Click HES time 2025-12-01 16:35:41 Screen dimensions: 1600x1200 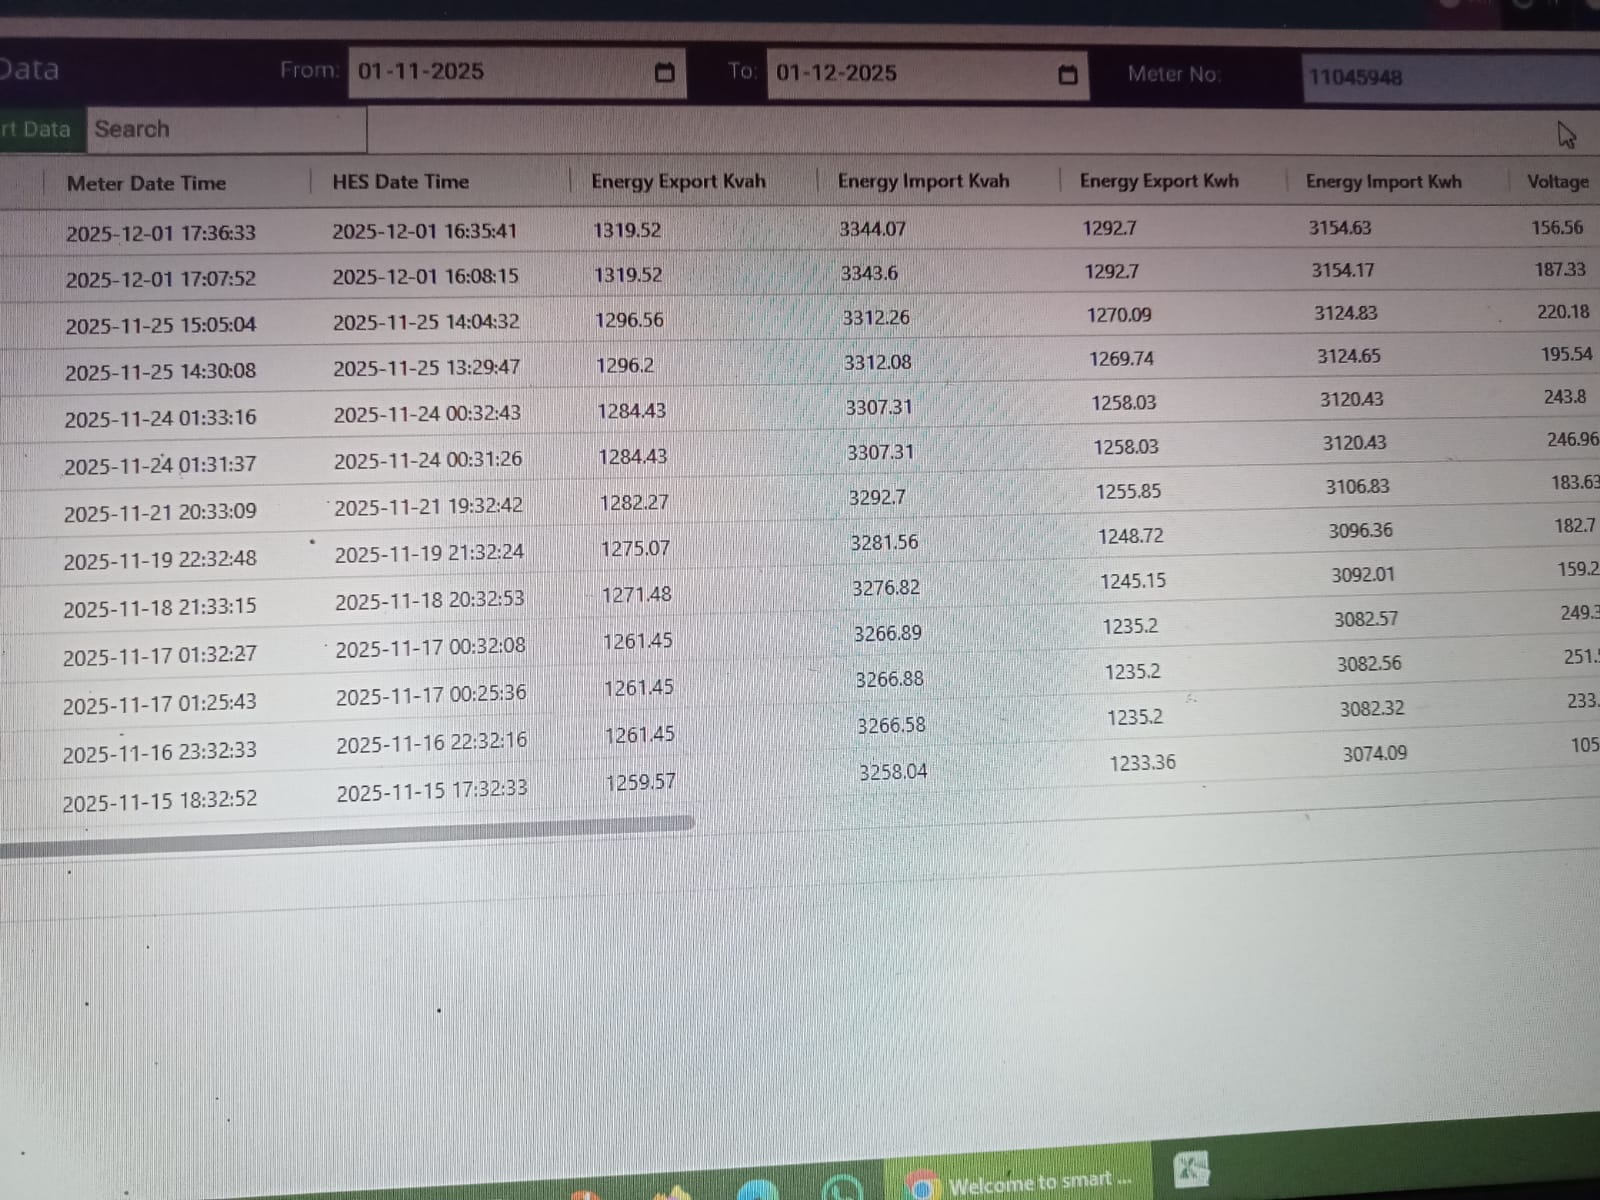click(425, 231)
